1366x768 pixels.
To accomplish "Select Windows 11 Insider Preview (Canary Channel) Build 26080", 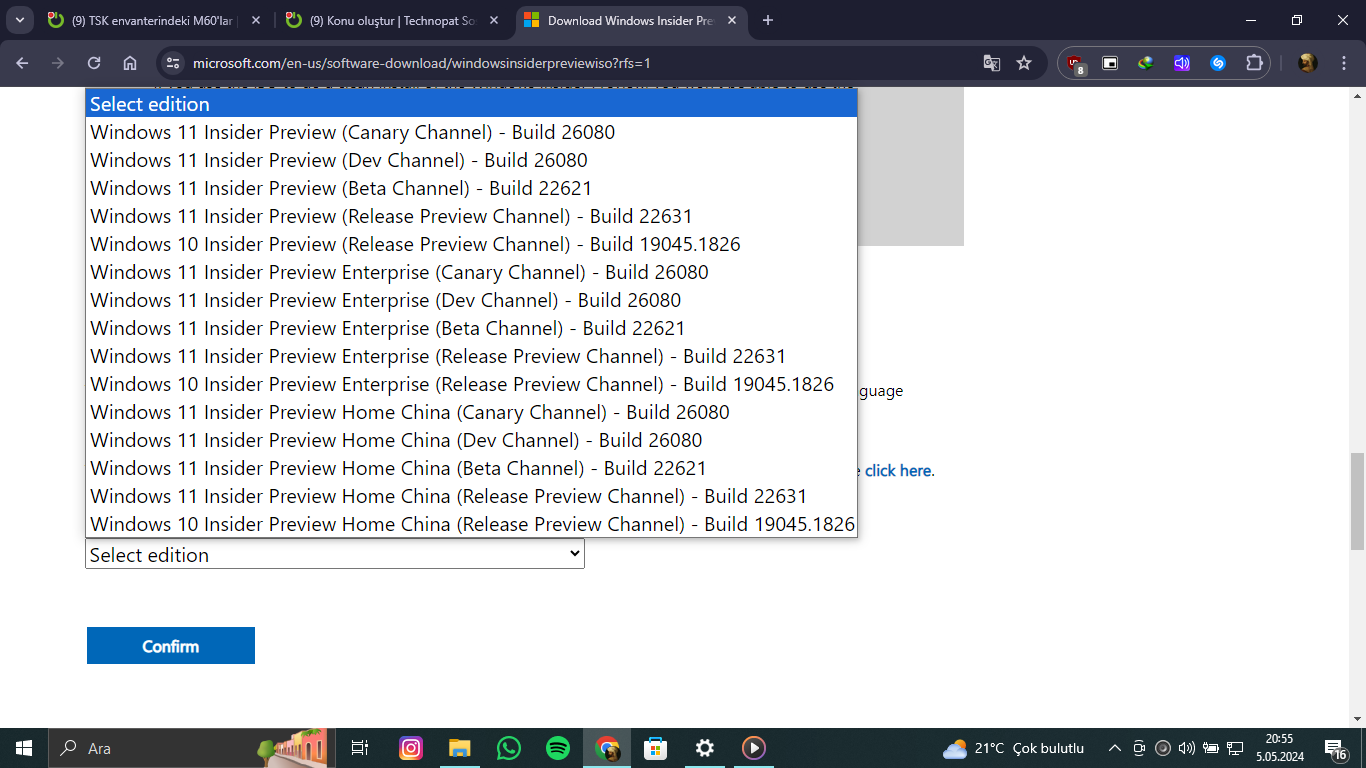I will click(471, 132).
